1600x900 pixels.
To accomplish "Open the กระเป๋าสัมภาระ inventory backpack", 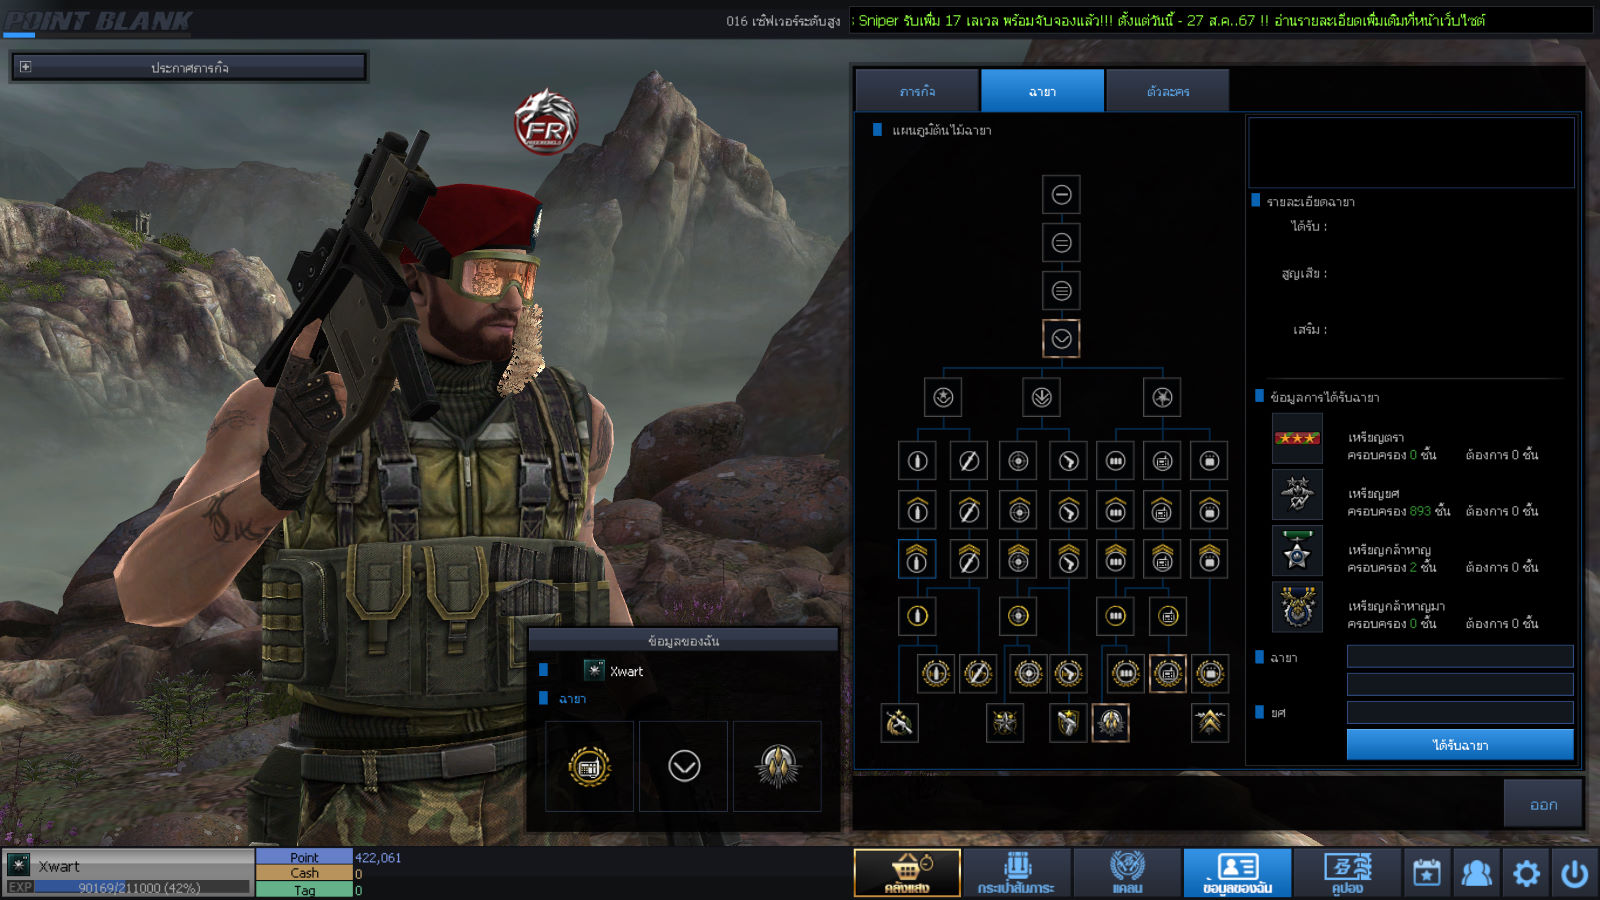I will (x=1016, y=873).
